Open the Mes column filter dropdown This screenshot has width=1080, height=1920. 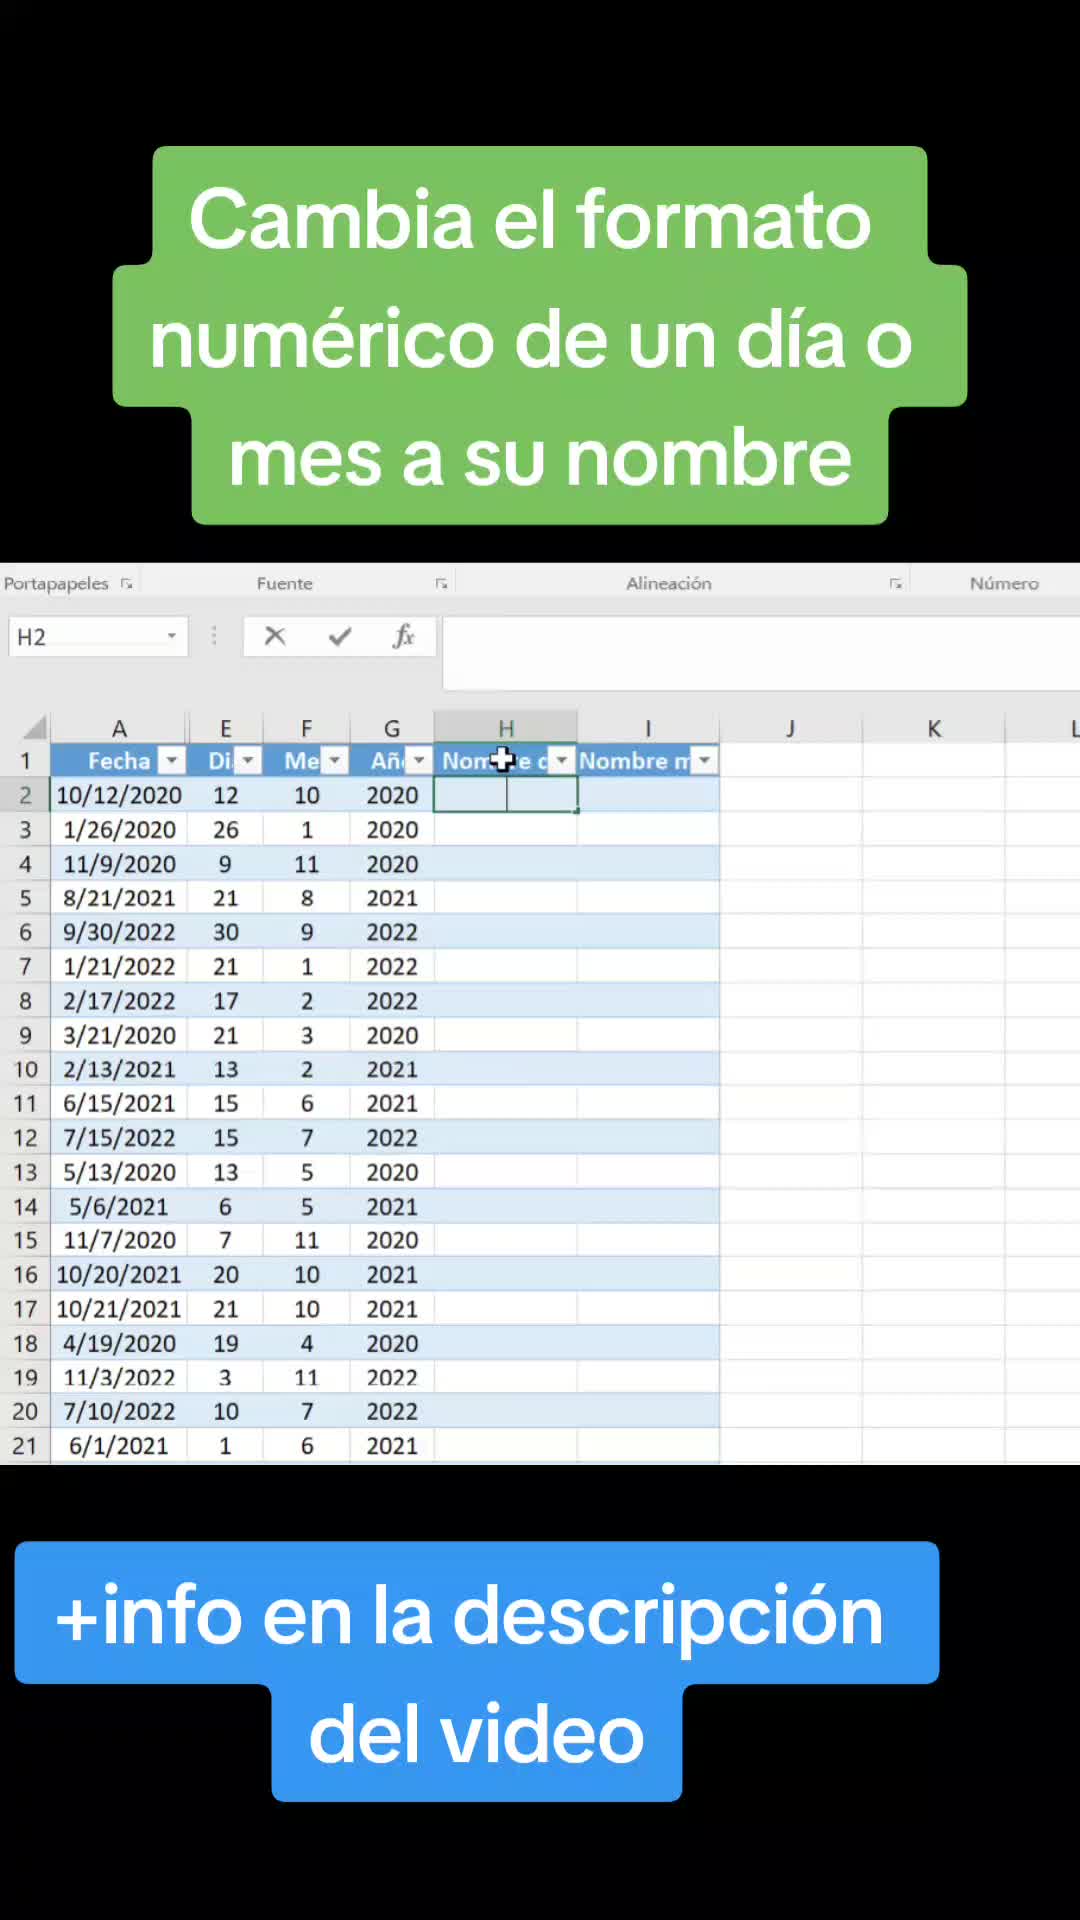click(335, 761)
